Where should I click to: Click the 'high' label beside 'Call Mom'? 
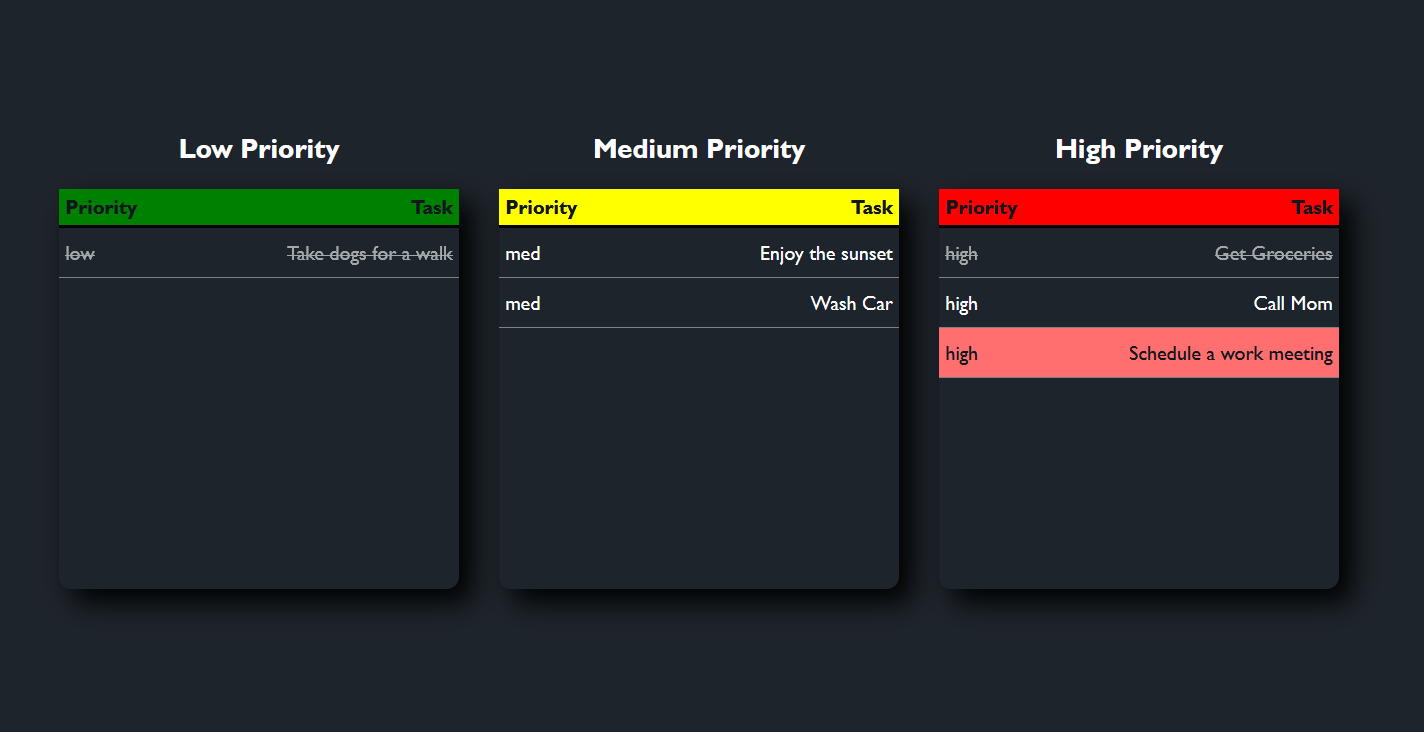pyautogui.click(x=961, y=303)
